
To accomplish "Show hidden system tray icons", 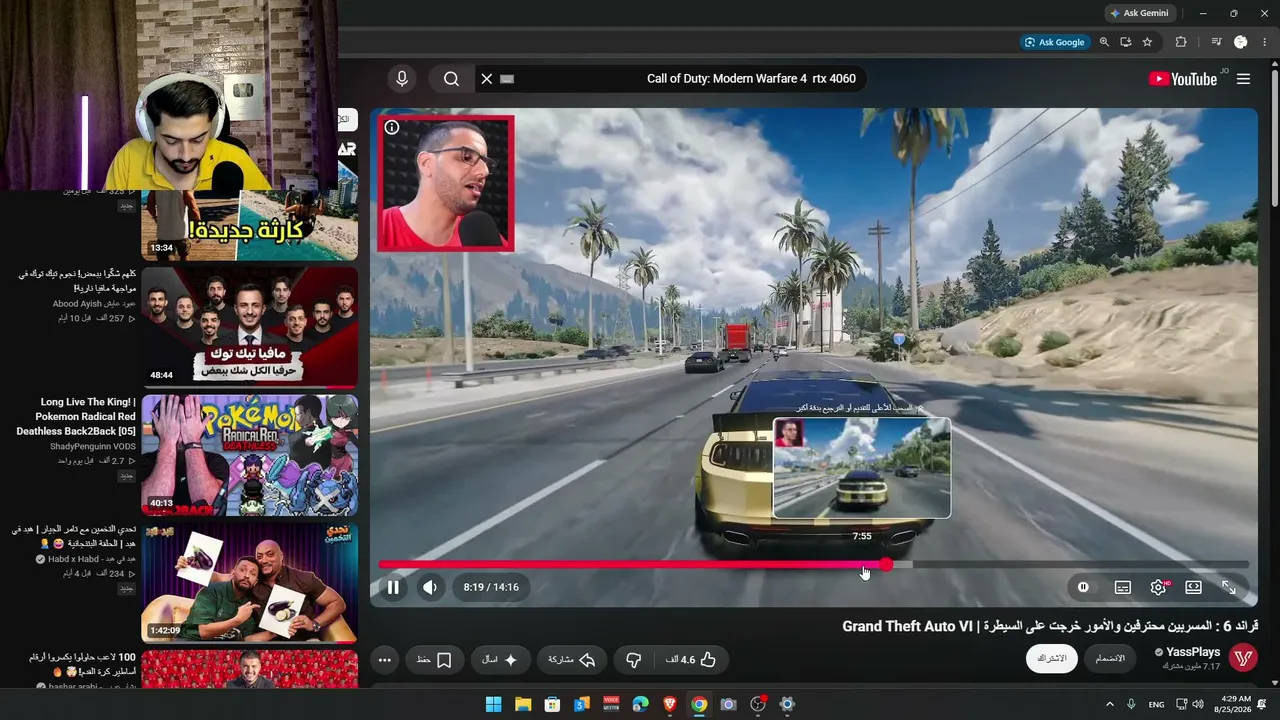I will [1109, 705].
